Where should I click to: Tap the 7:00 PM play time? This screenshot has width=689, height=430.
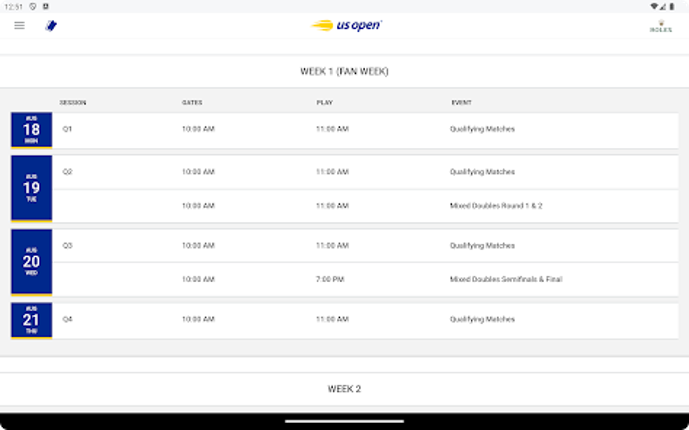(x=331, y=280)
